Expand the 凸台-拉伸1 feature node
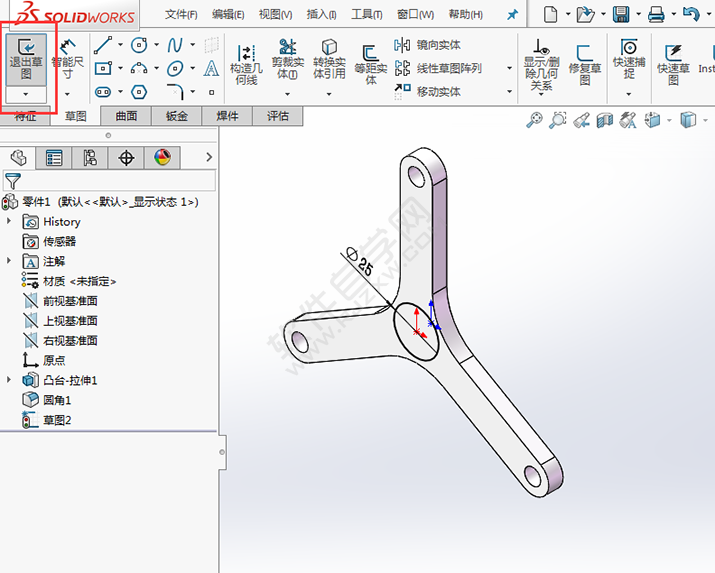715x573 pixels. click(x=9, y=379)
